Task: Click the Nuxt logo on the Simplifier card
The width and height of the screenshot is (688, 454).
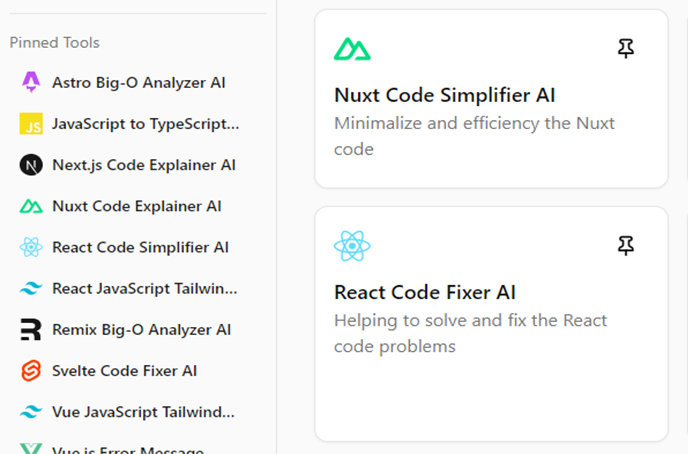Action: tap(352, 48)
